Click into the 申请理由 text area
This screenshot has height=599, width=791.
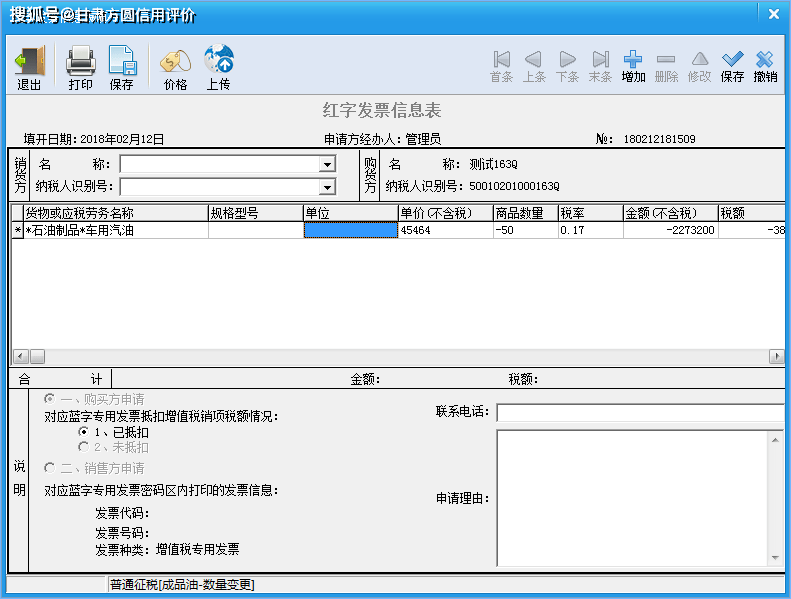(x=632, y=497)
